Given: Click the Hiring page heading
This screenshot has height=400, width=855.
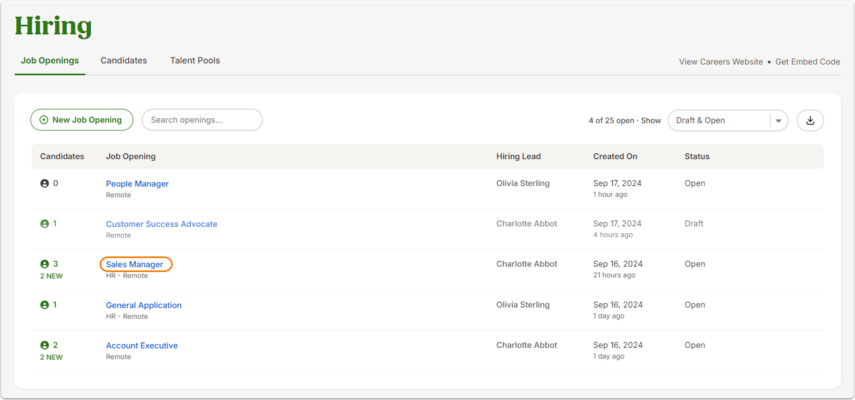Looking at the screenshot, I should point(53,26).
